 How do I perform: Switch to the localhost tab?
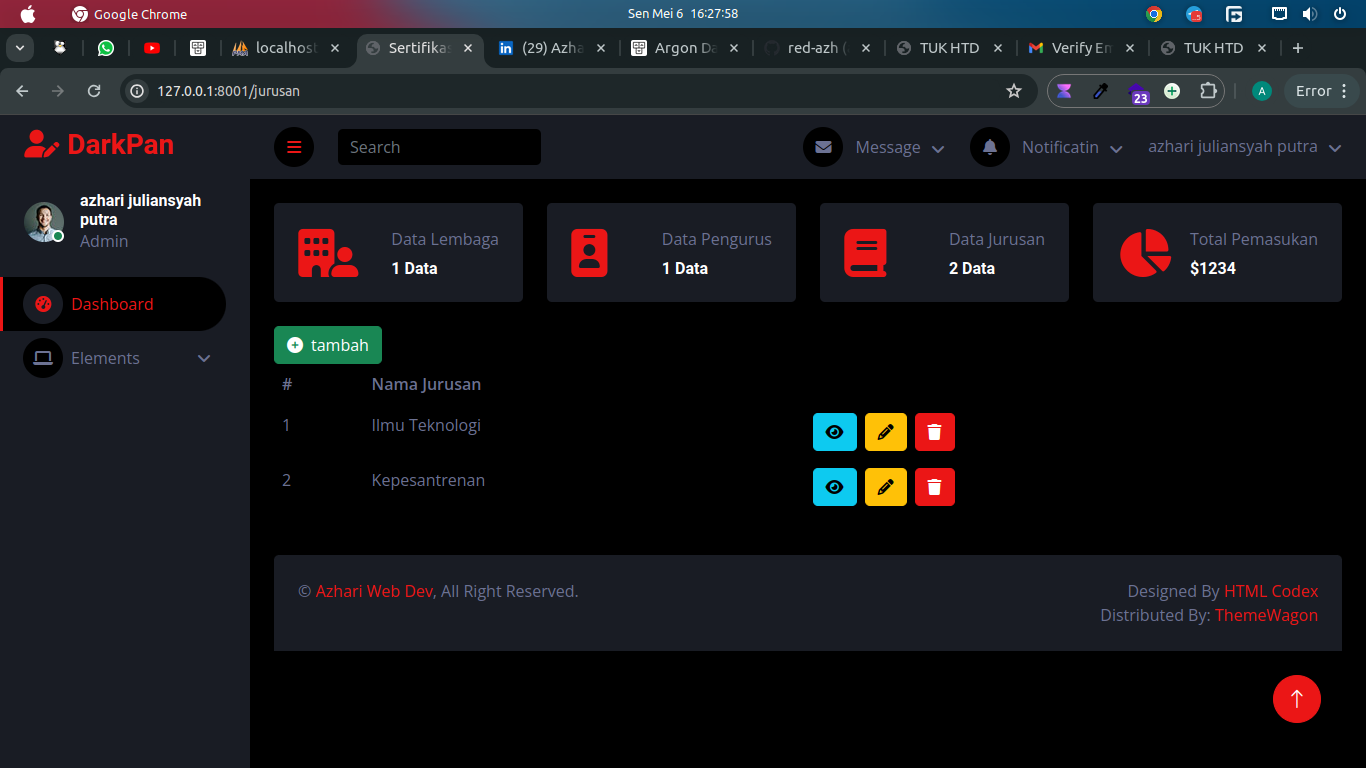pyautogui.click(x=286, y=48)
